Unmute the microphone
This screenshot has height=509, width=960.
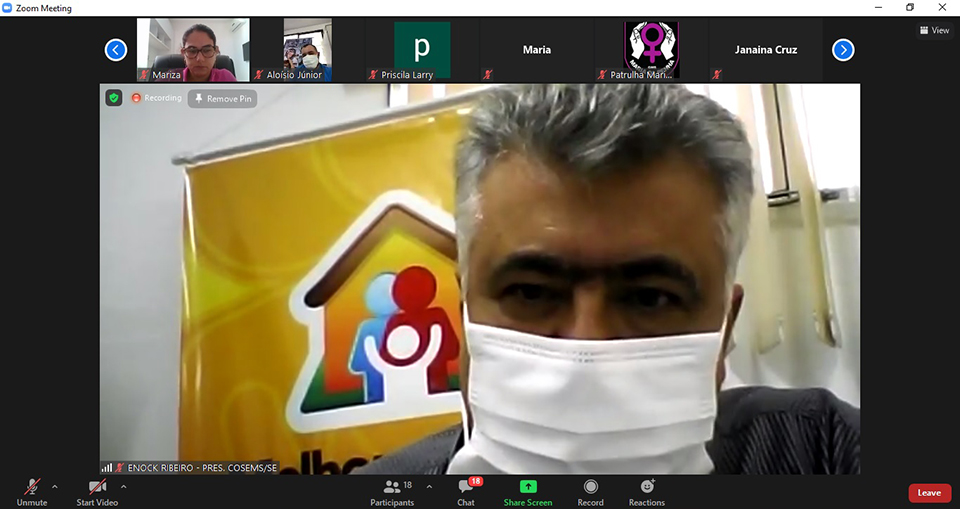[x=32, y=490]
